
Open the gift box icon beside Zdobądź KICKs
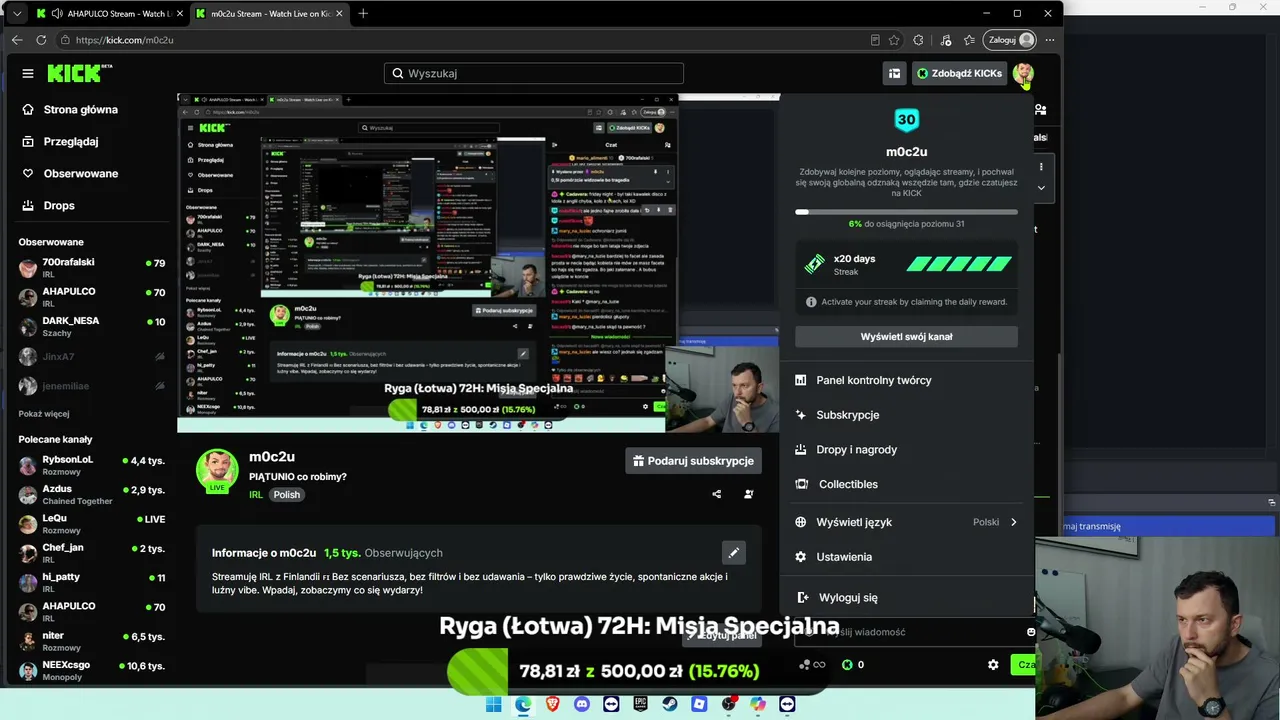(x=894, y=73)
